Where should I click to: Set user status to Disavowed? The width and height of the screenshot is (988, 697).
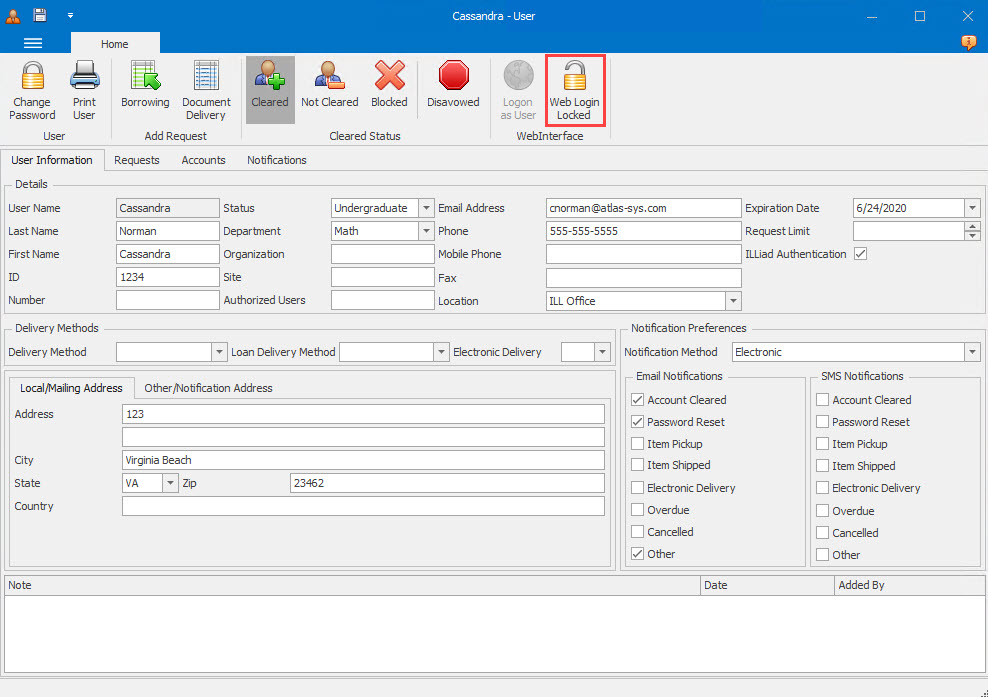[x=453, y=78]
